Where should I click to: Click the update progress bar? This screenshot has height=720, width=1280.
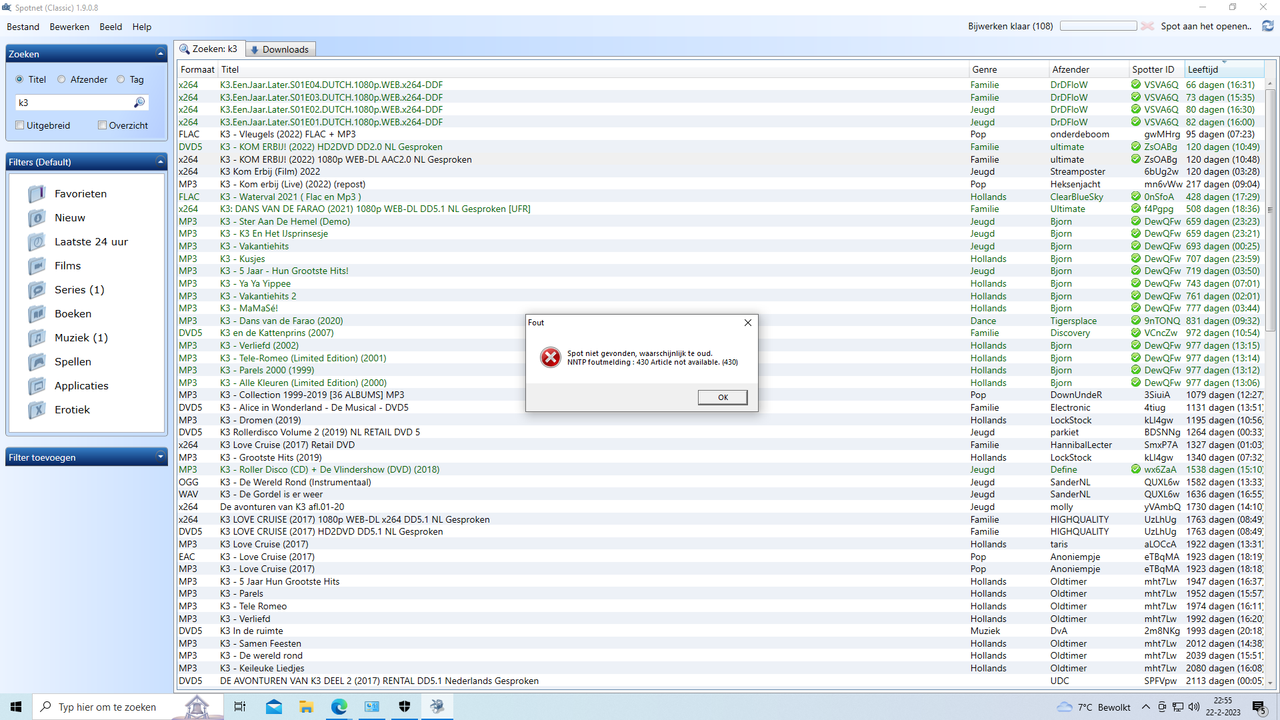1098,27
